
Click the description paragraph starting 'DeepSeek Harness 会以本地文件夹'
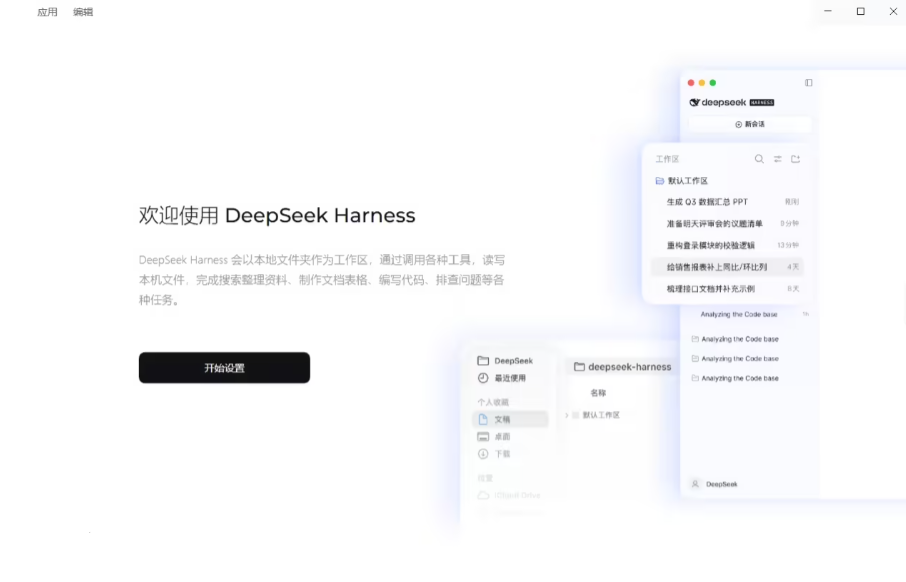pyautogui.click(x=322, y=280)
